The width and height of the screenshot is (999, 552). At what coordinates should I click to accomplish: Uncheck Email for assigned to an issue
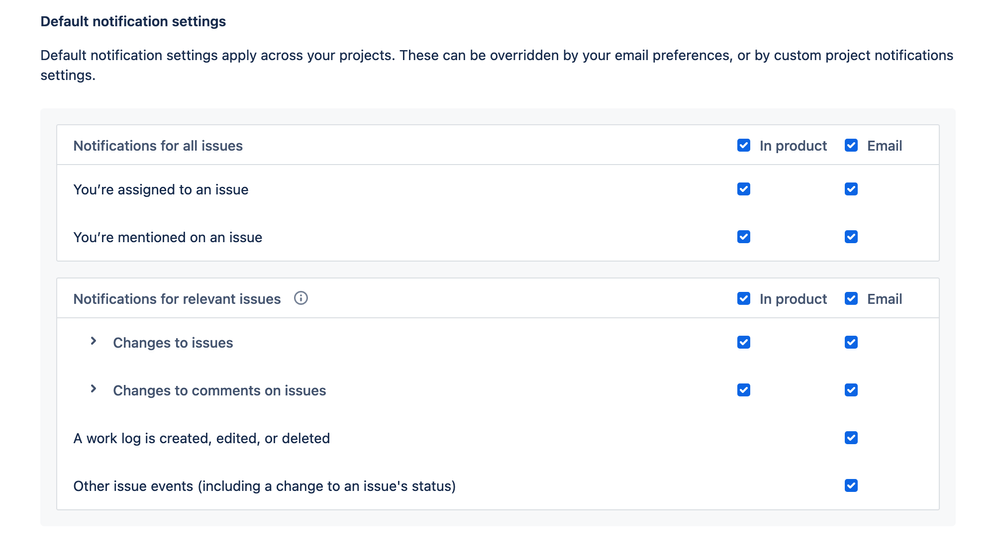(x=851, y=189)
